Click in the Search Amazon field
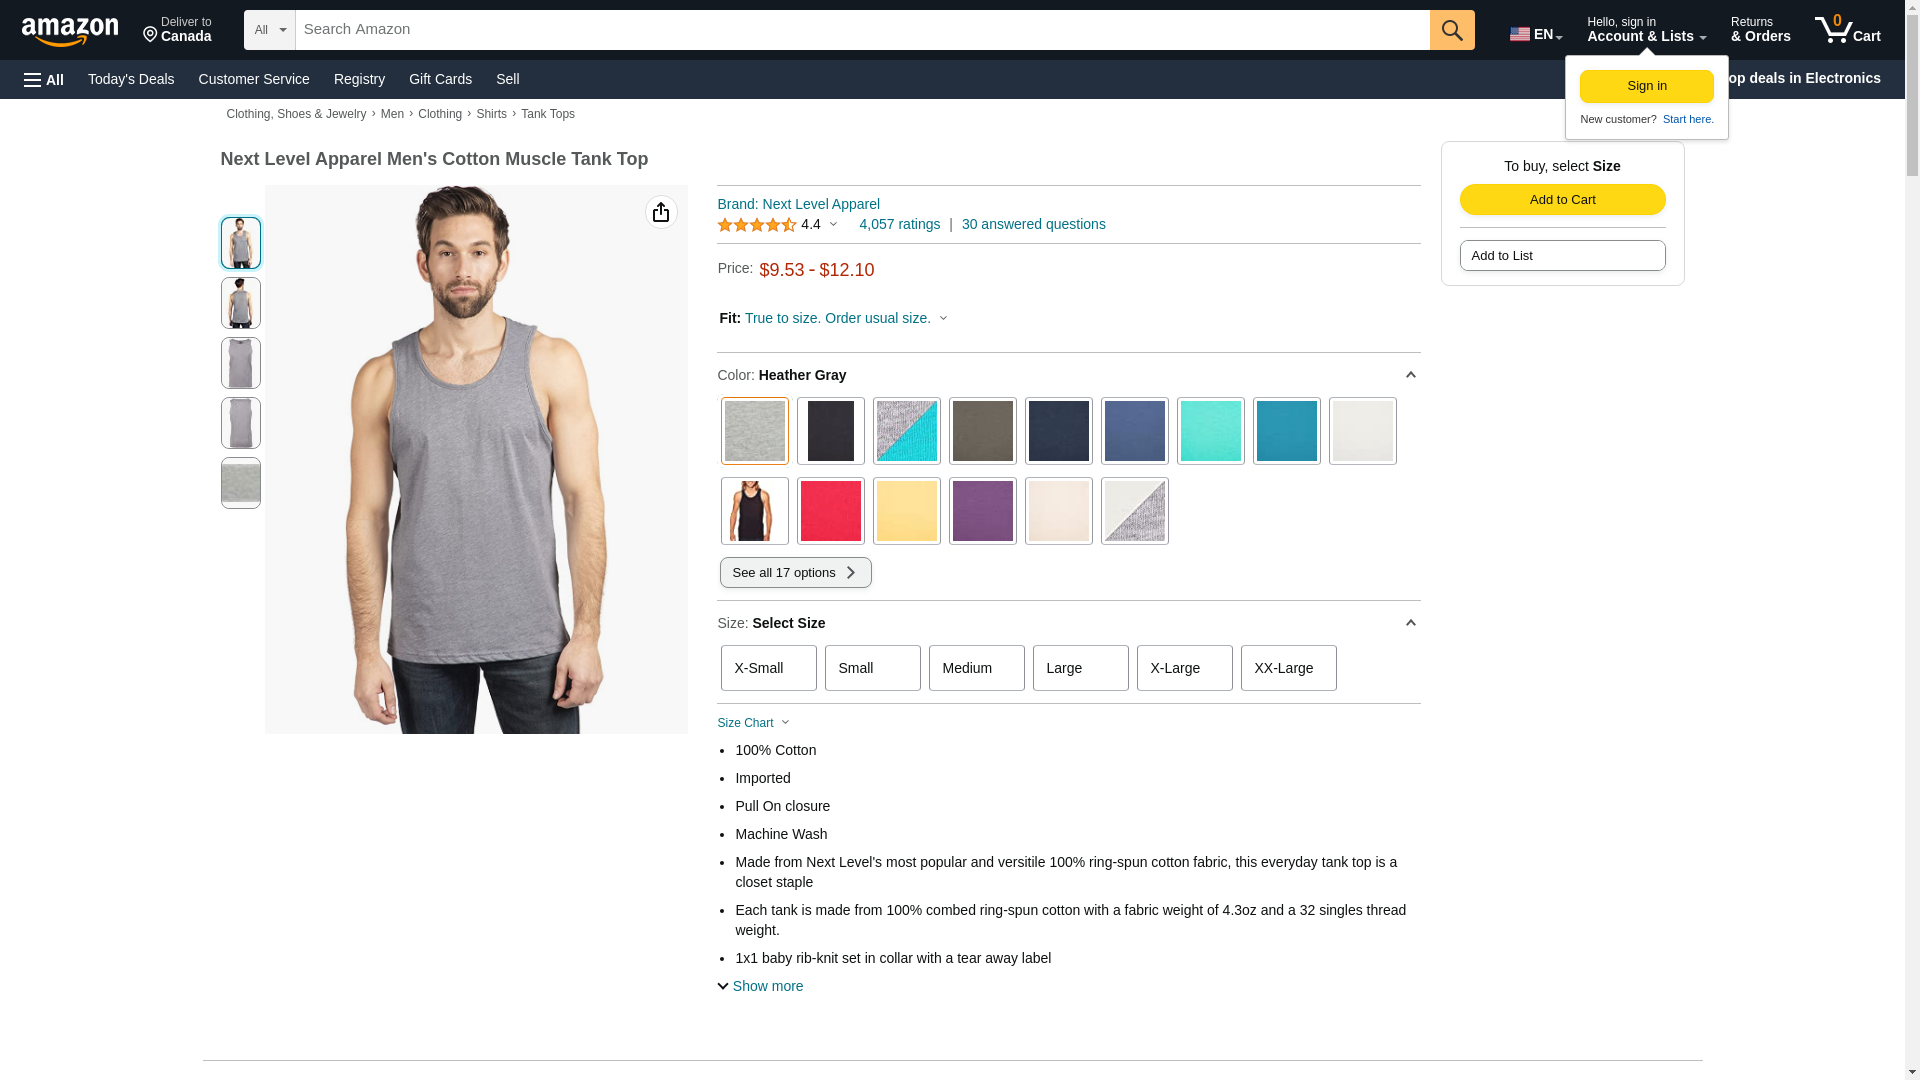This screenshot has height=1080, width=1920. (862, 30)
